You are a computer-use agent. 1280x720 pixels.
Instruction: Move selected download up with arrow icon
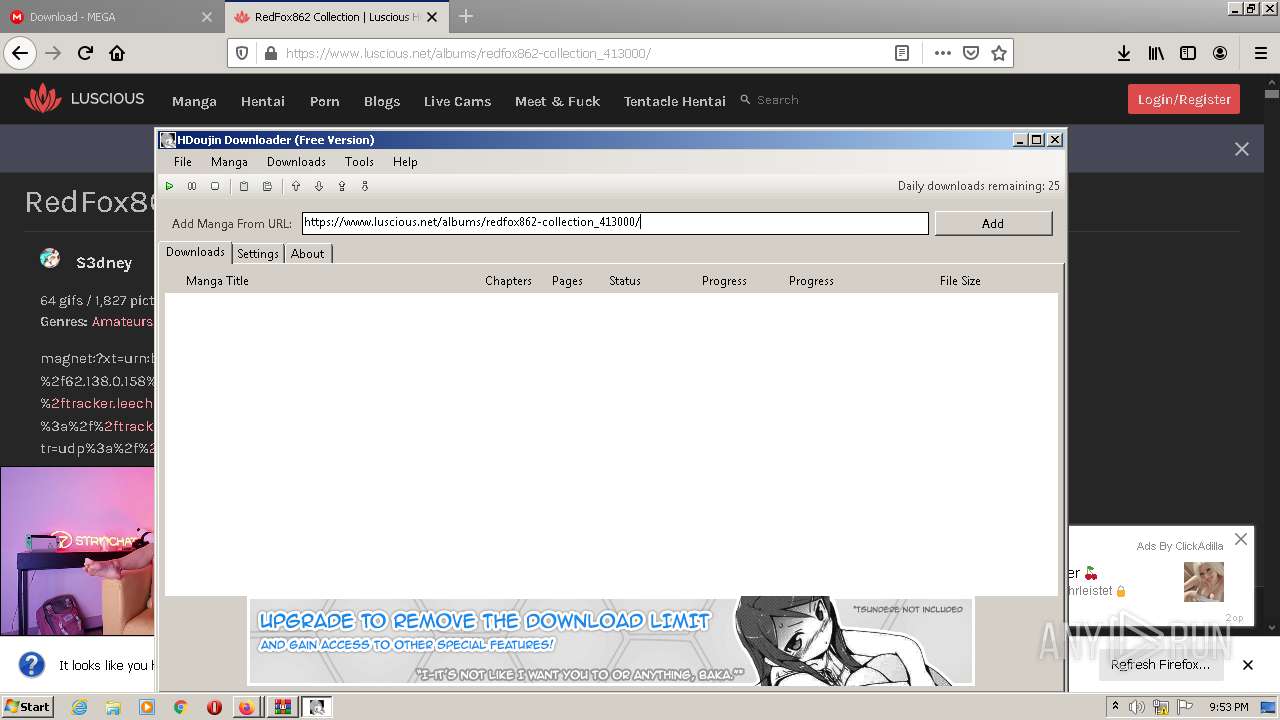pyautogui.click(x=296, y=186)
